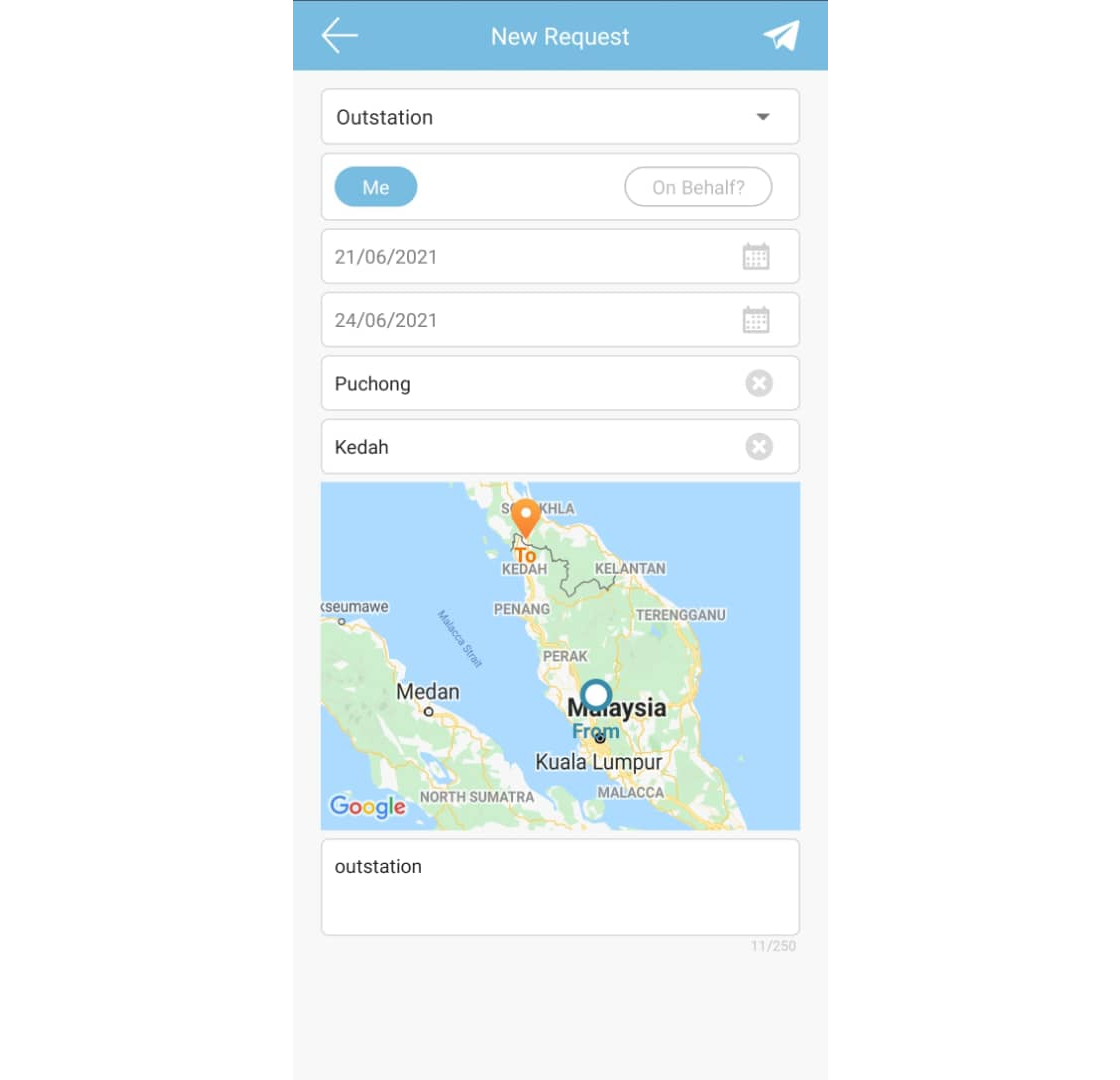
Task: Open calendar for start date 21/06/2021
Action: coord(756,256)
